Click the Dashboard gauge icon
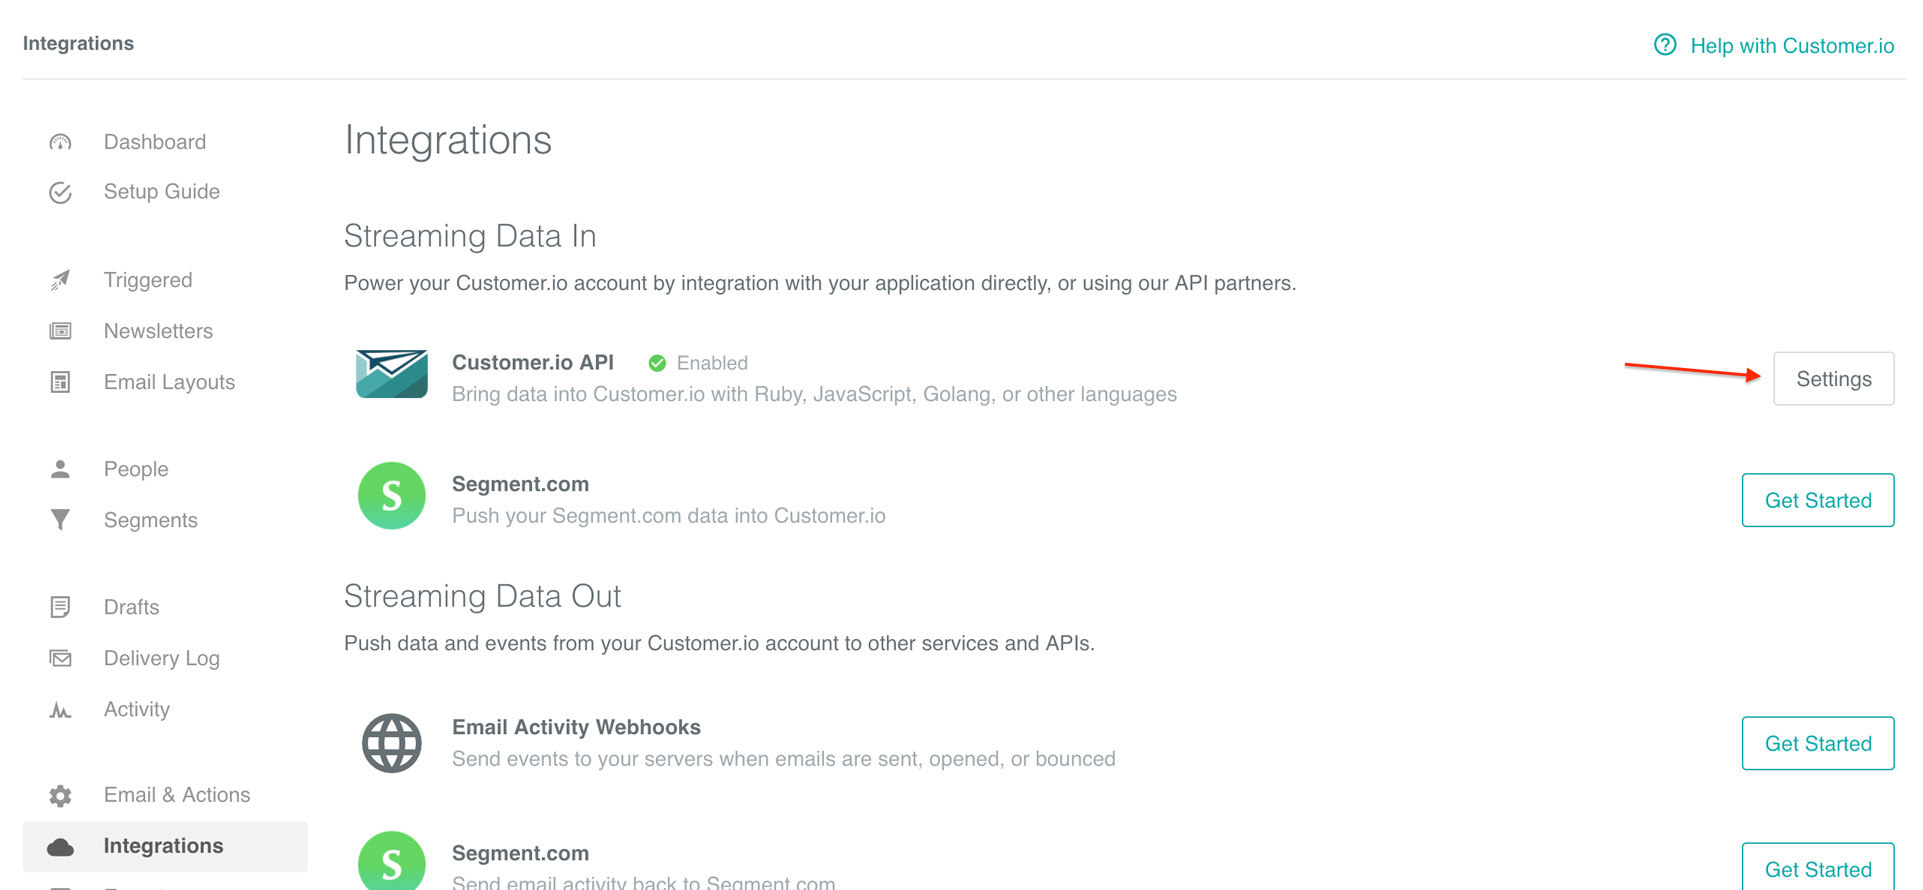The height and width of the screenshot is (890, 1923). click(x=60, y=142)
